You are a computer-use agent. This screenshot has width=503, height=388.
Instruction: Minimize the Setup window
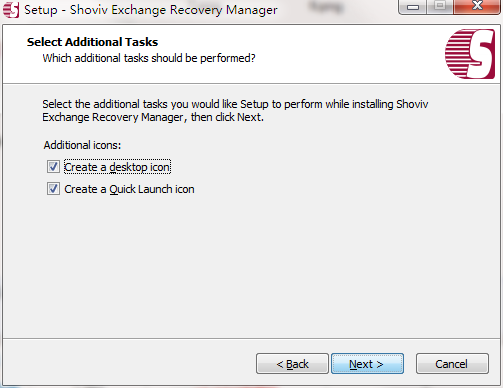(413, 7)
